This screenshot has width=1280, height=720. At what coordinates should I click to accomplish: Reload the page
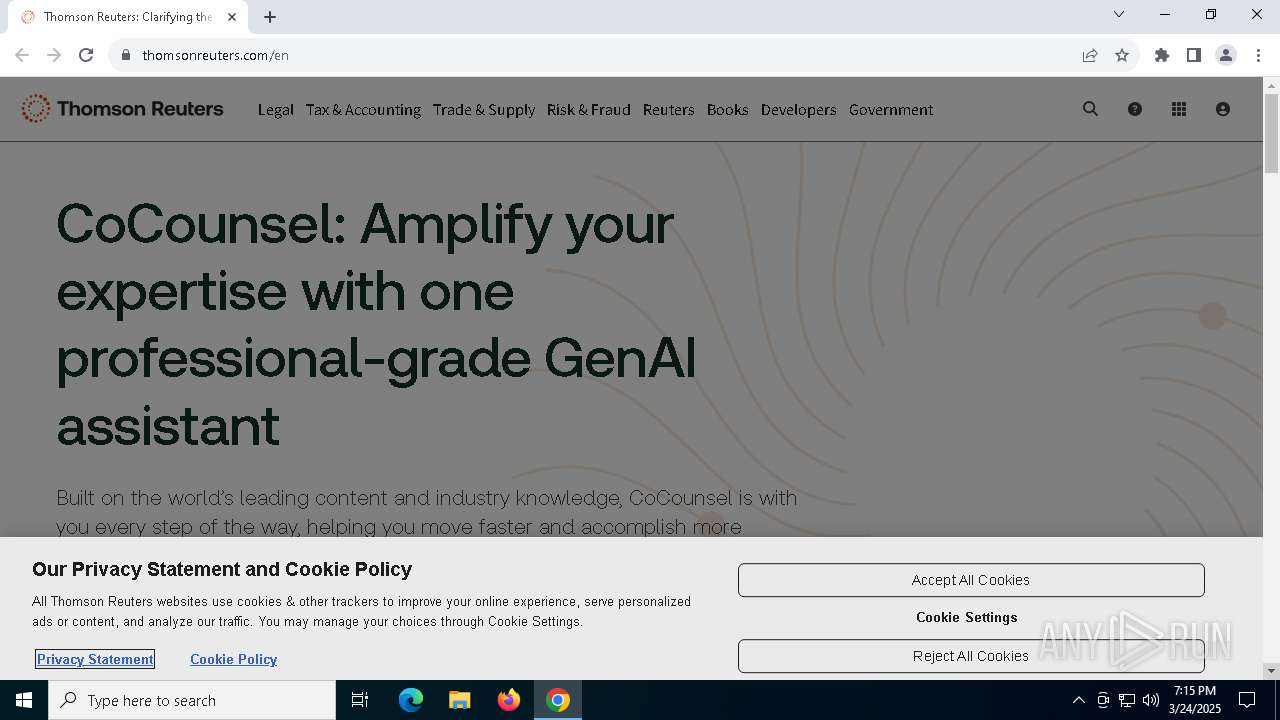86,55
